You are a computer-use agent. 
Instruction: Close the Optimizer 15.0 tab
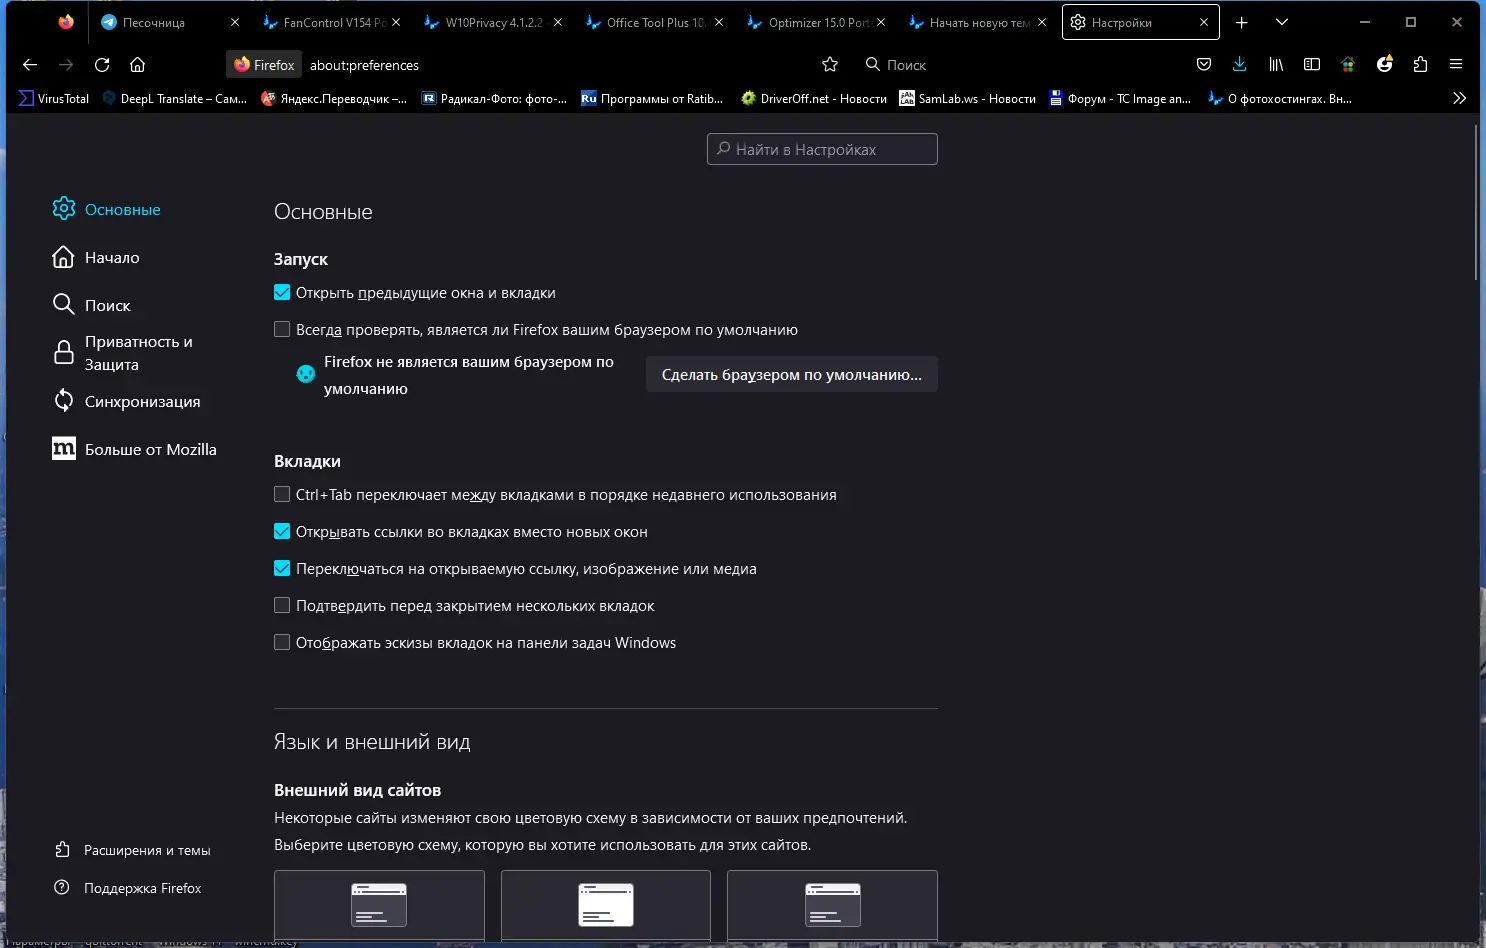pyautogui.click(x=881, y=22)
